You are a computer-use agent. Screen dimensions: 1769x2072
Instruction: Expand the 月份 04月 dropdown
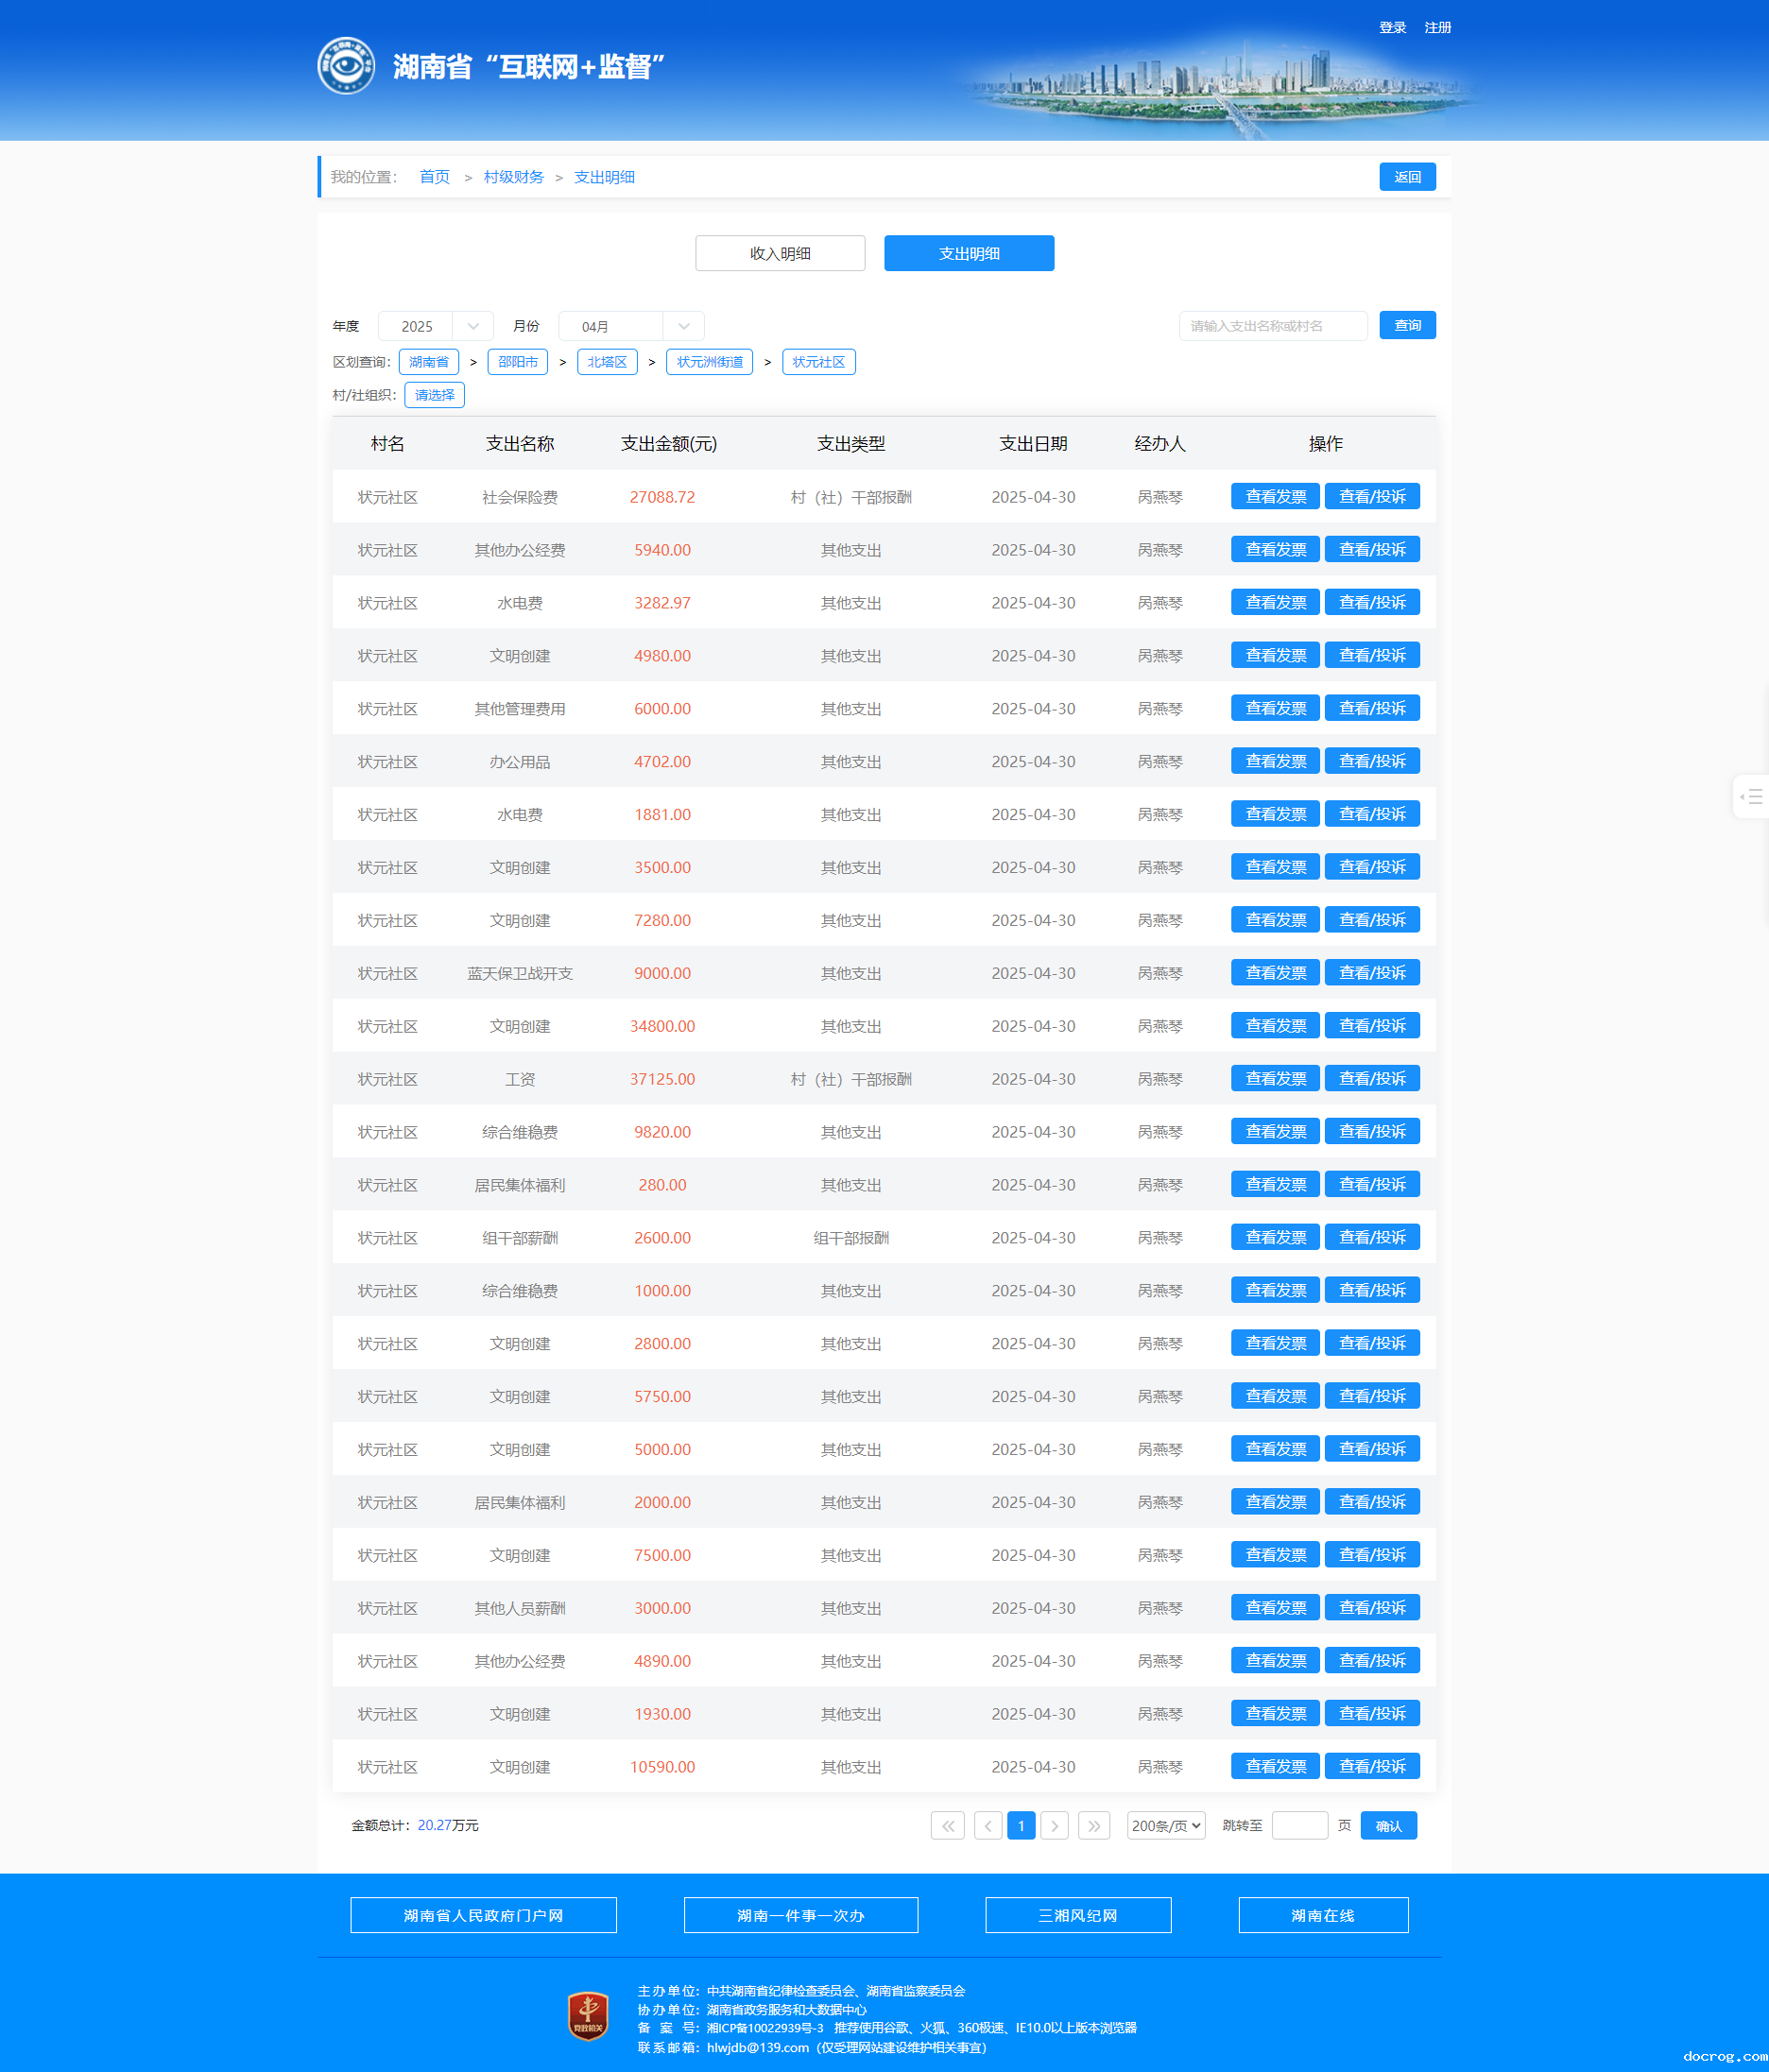631,326
